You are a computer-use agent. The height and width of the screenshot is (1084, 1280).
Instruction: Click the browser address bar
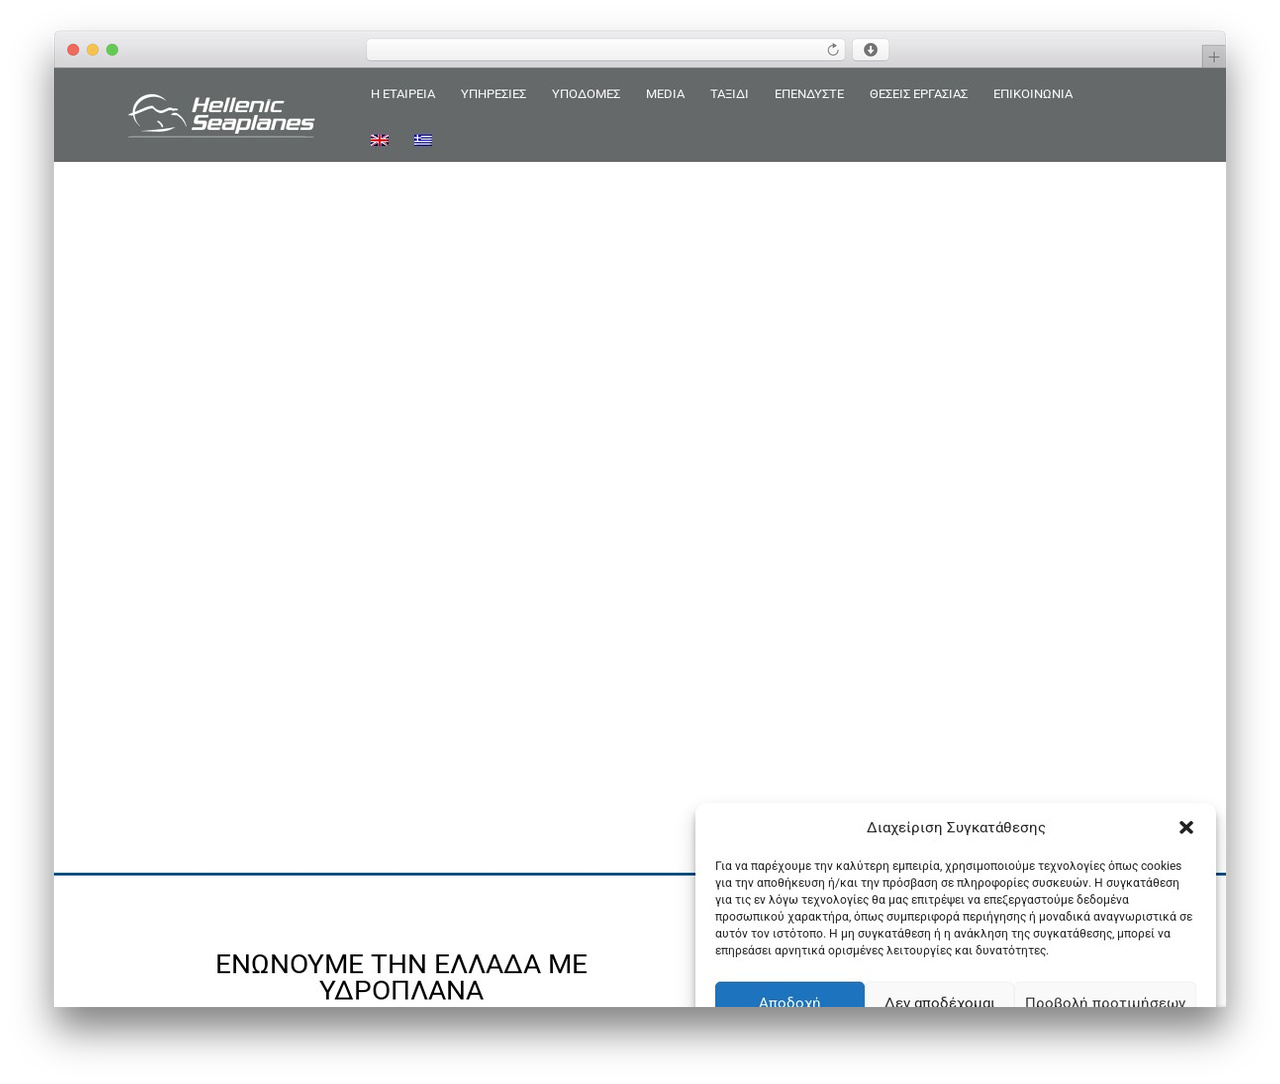point(605,50)
